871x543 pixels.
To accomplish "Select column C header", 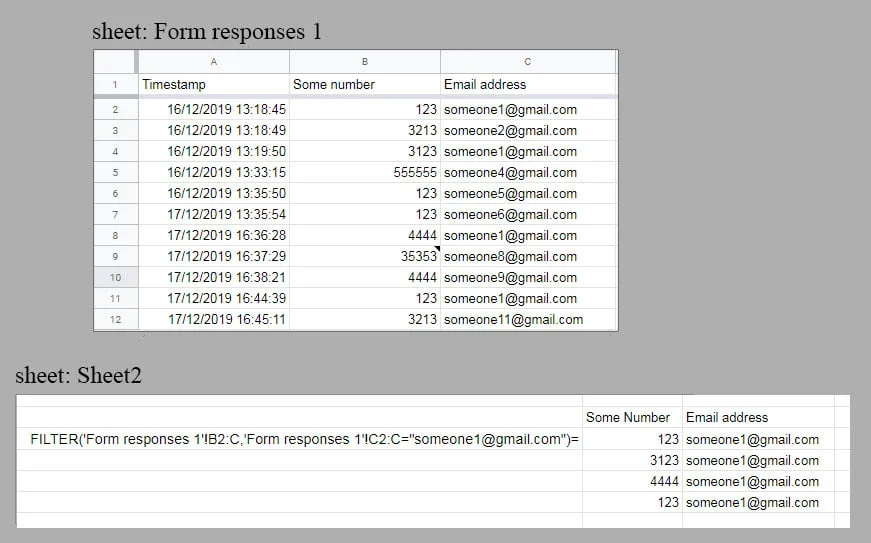I will (x=528, y=62).
